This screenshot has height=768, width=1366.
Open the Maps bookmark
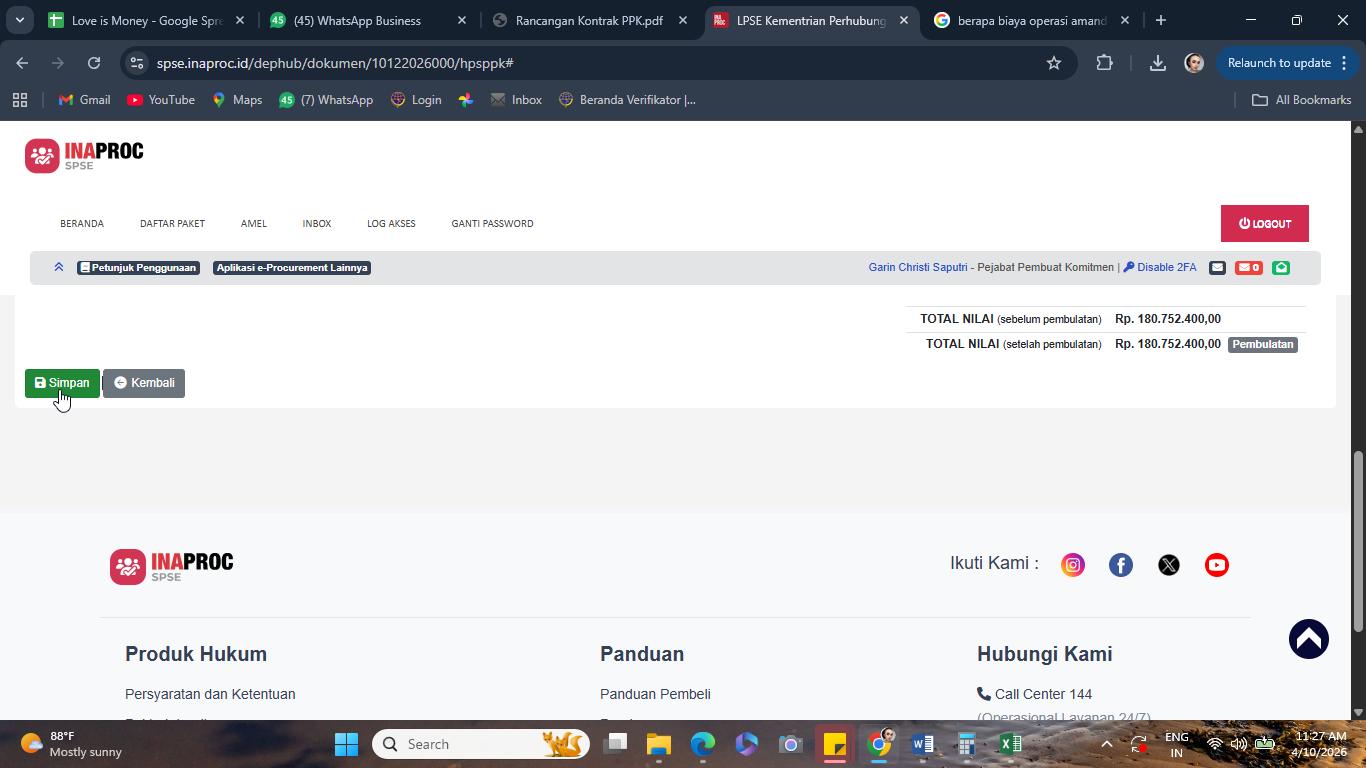[237, 100]
